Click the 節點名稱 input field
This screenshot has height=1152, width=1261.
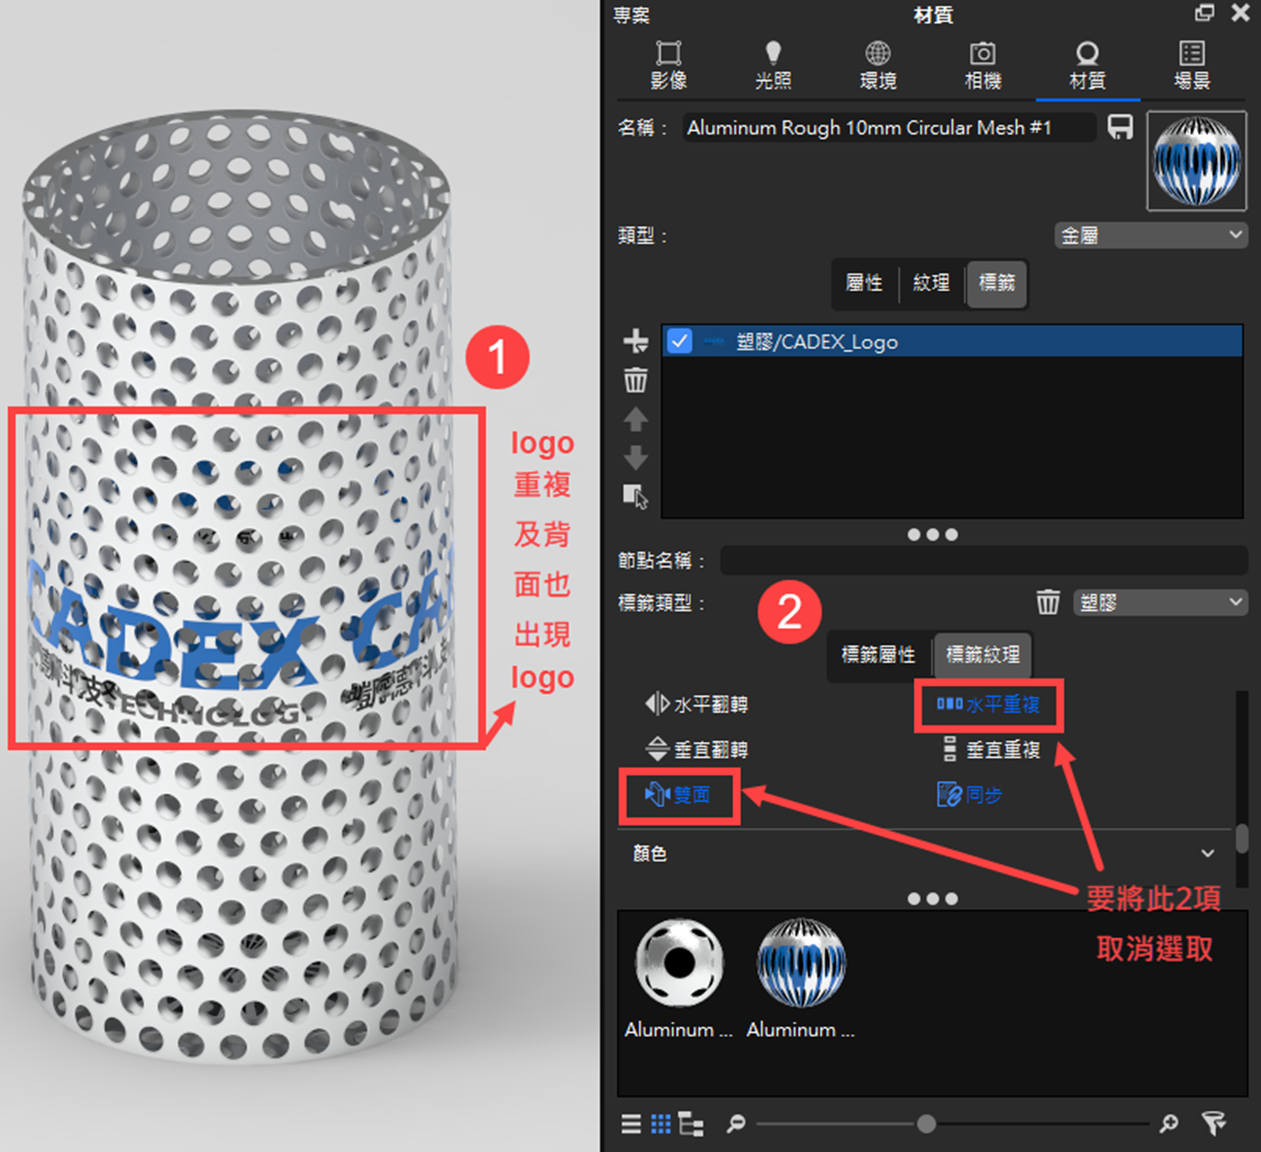984,560
